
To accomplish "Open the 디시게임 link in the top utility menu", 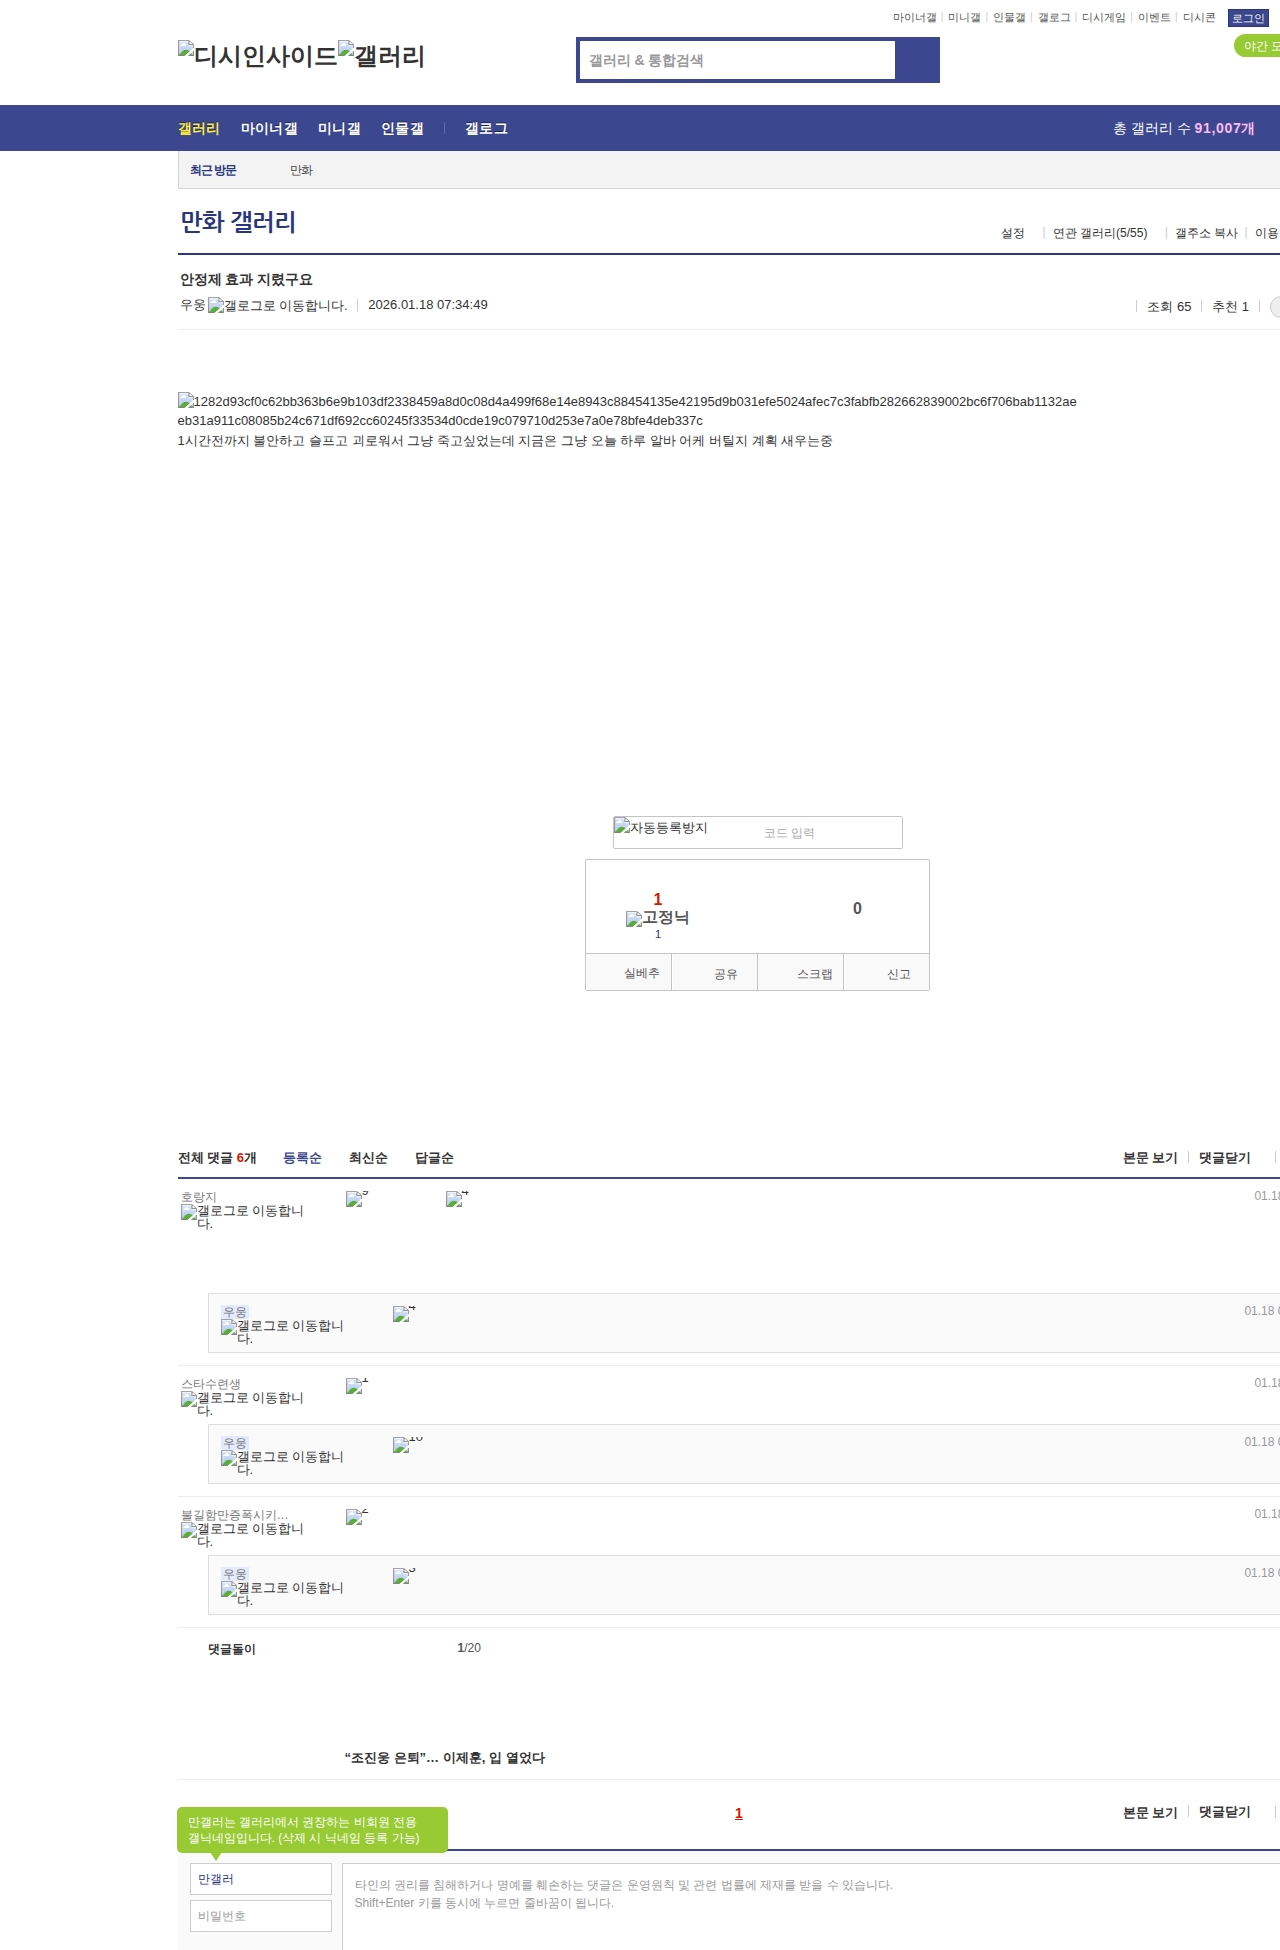I will coord(1103,18).
